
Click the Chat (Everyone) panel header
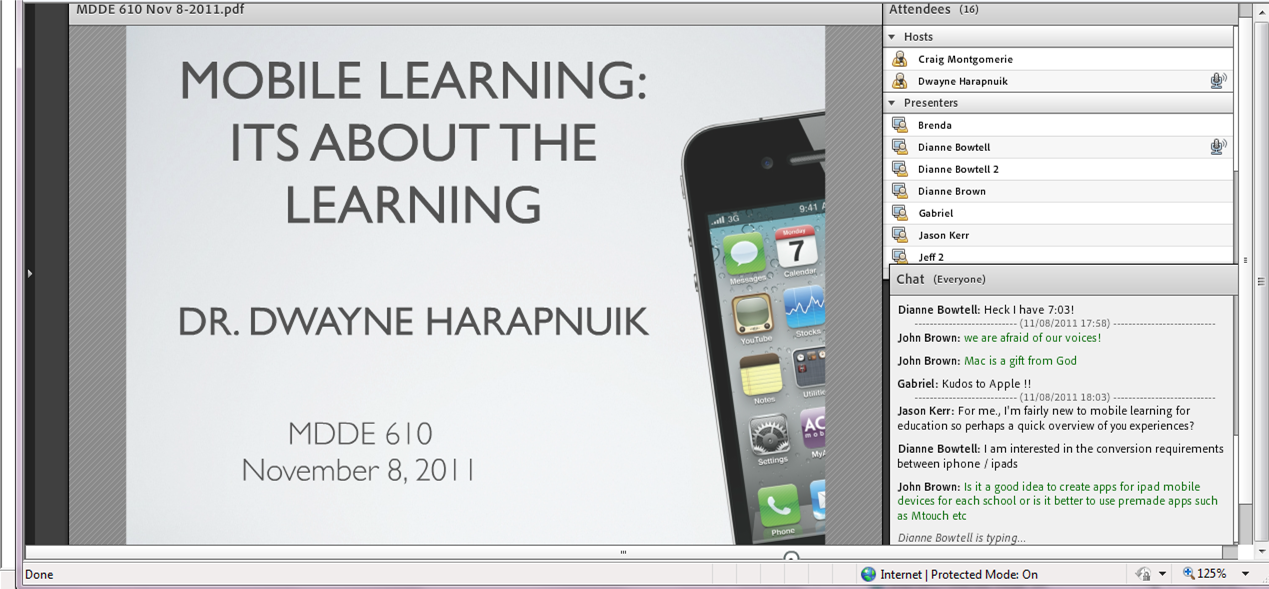tap(1062, 279)
